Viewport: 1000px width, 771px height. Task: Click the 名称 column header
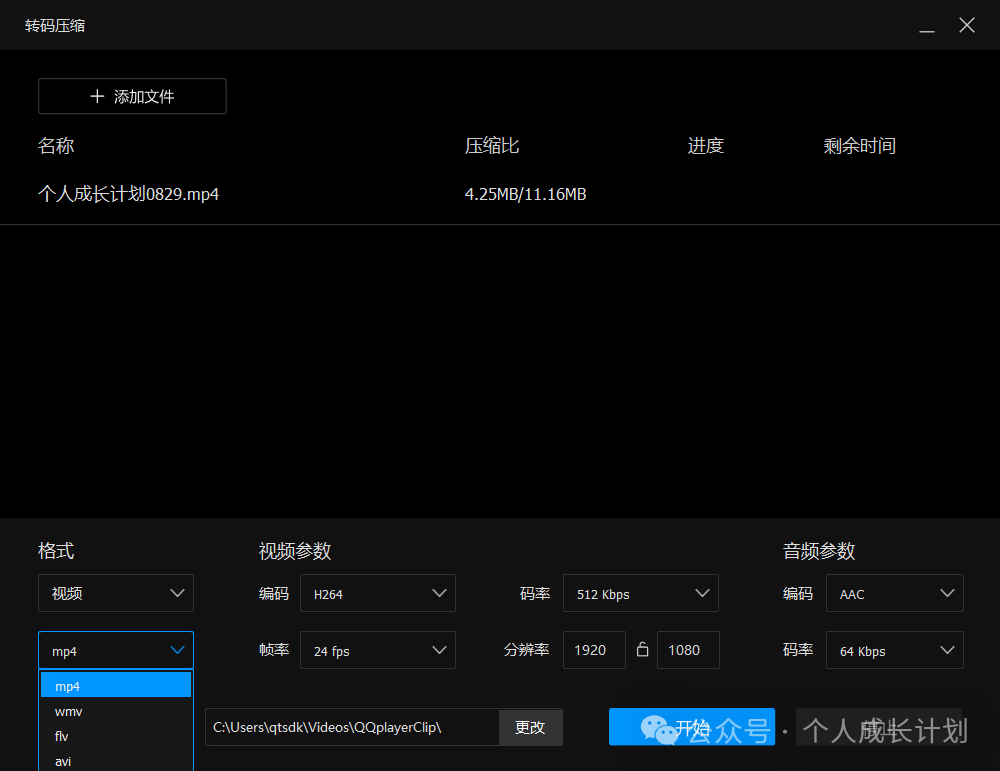point(56,145)
